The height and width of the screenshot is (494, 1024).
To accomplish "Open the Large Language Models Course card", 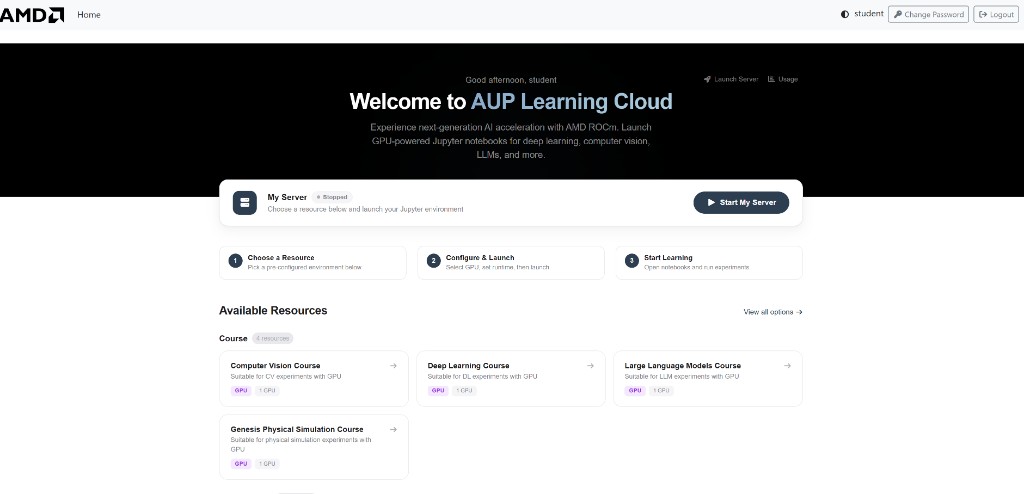I will point(708,378).
